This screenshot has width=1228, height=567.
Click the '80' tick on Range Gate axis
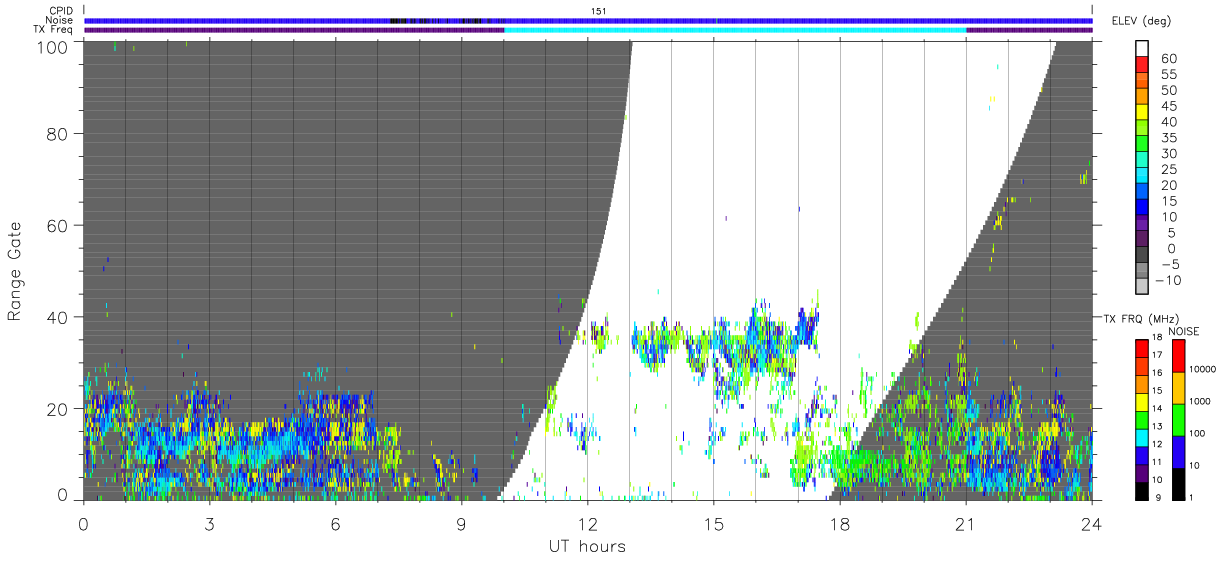(x=58, y=133)
